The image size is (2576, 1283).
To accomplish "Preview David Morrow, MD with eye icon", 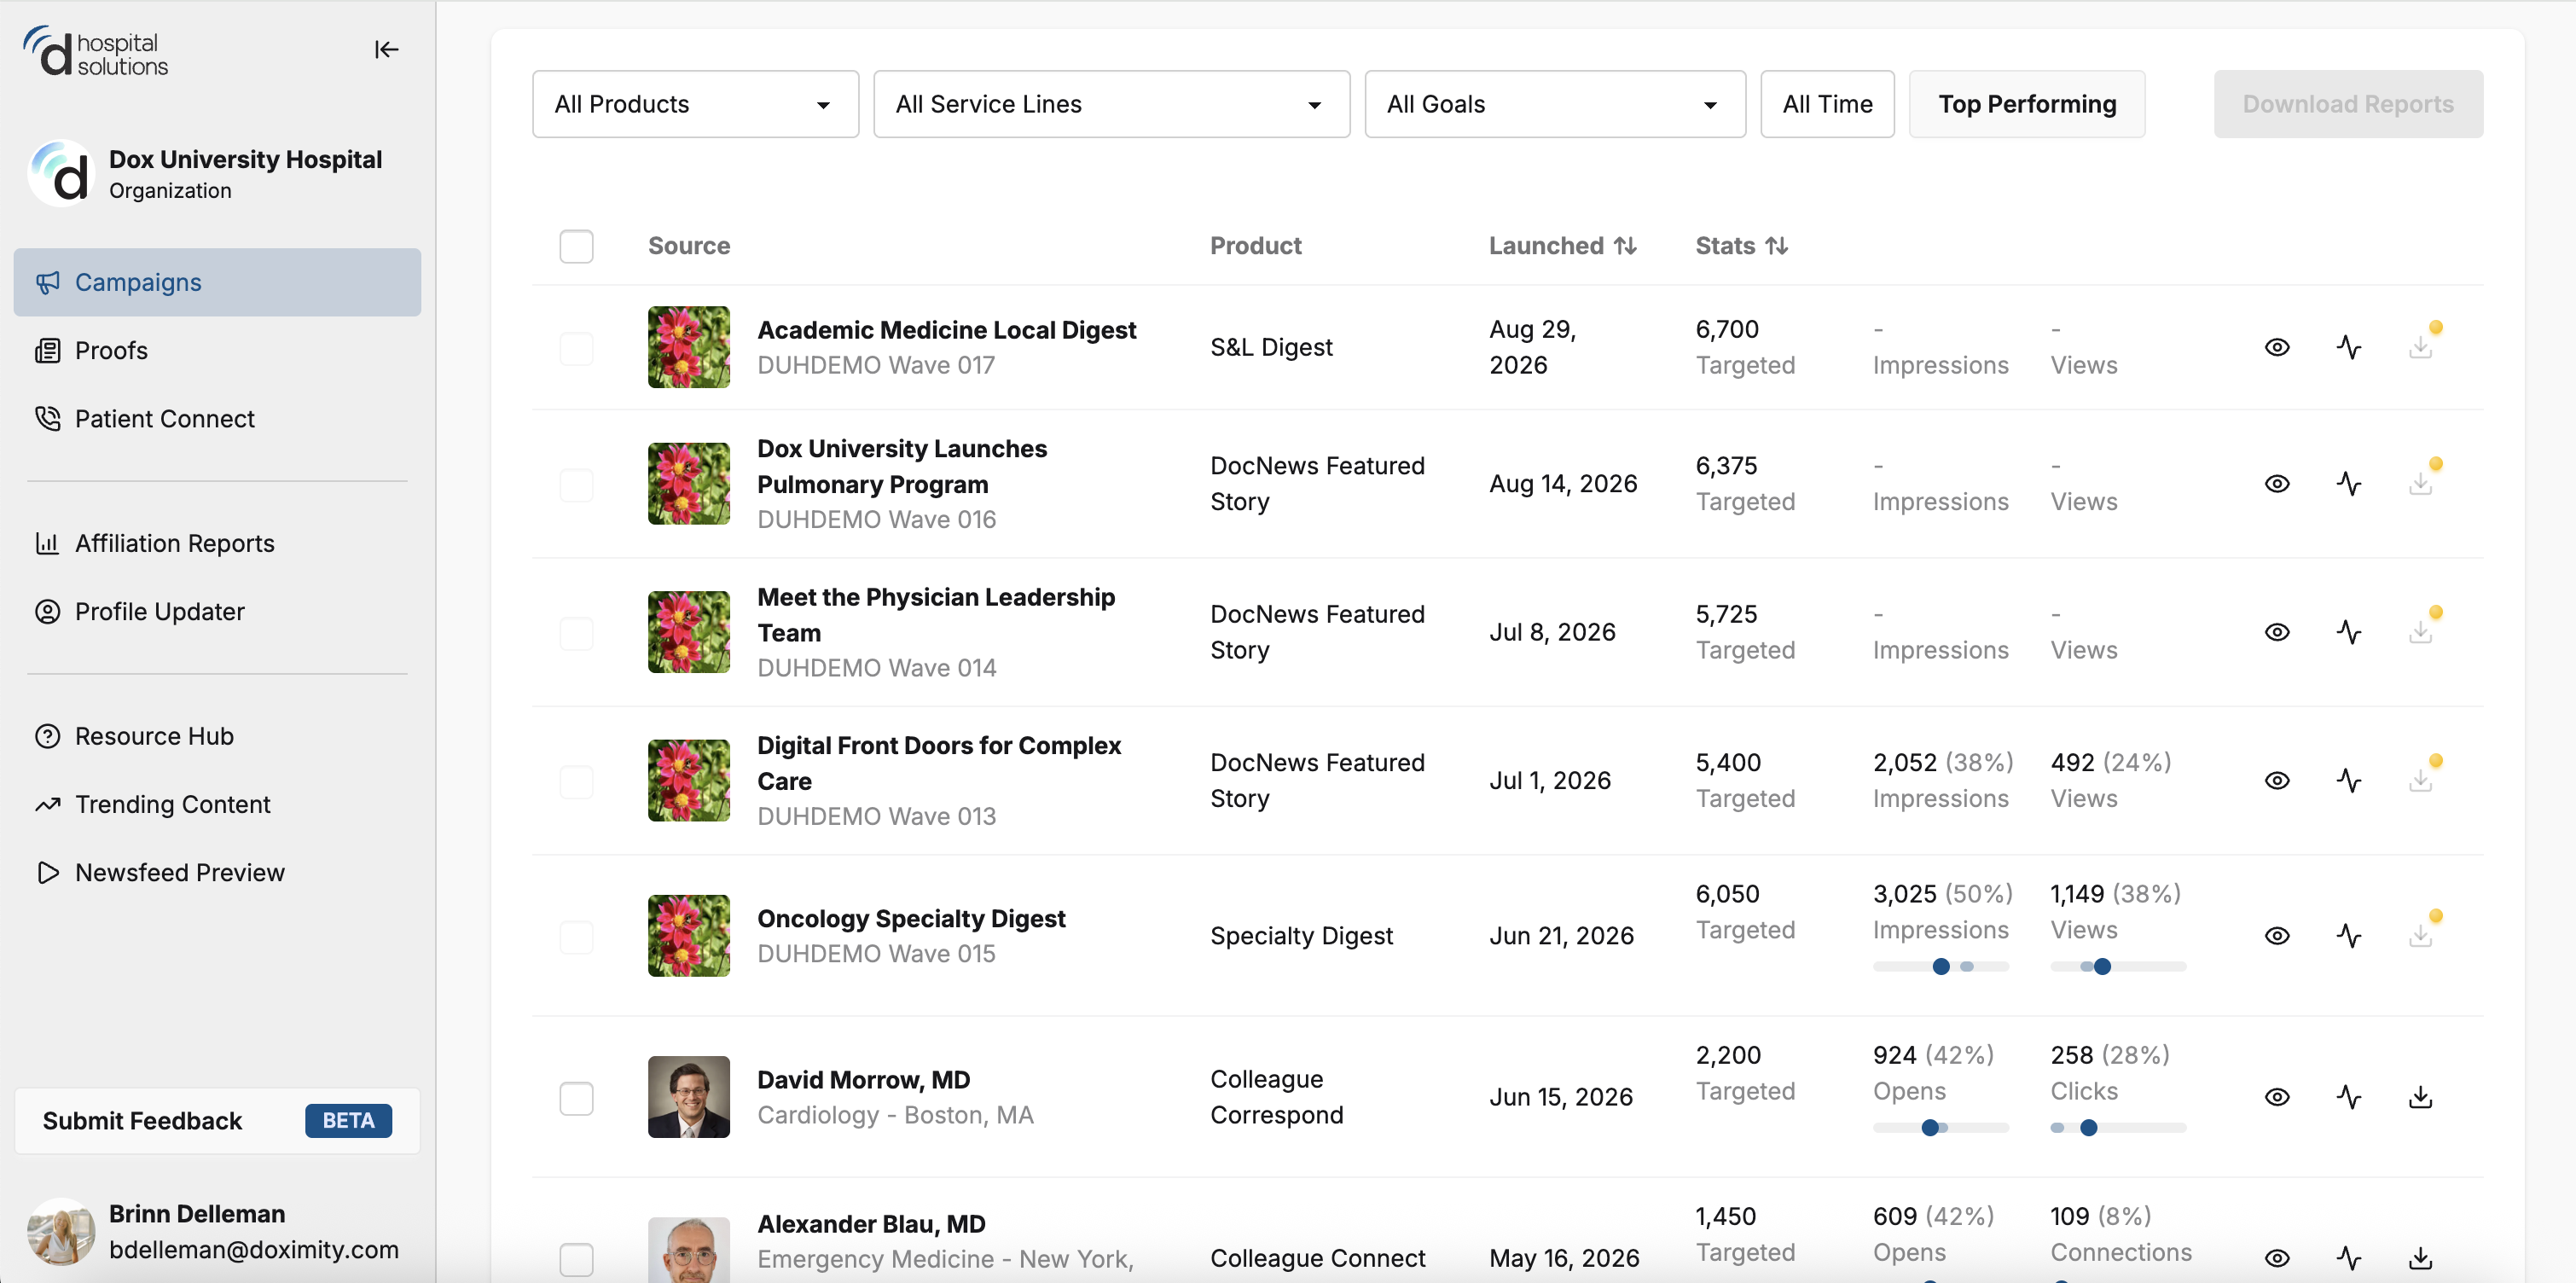I will click(x=2277, y=1097).
